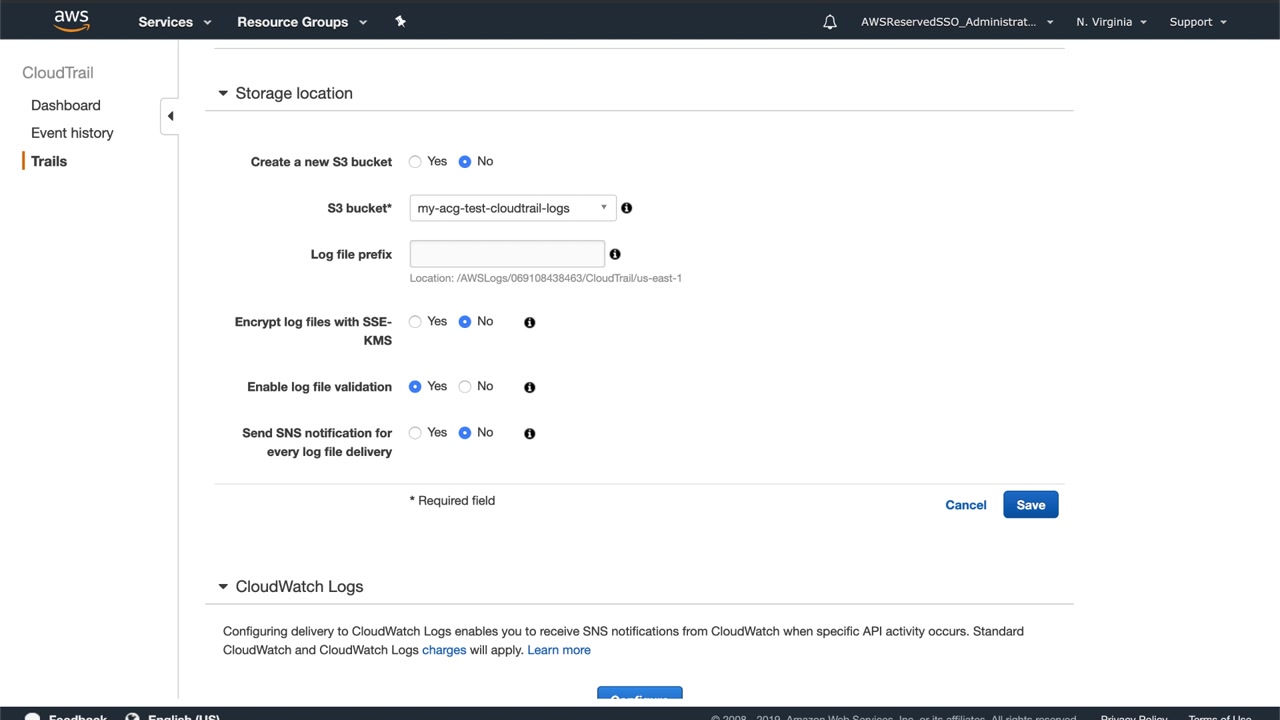This screenshot has width=1280, height=720.
Task: Click info icon beside Log file prefix
Action: pos(615,254)
